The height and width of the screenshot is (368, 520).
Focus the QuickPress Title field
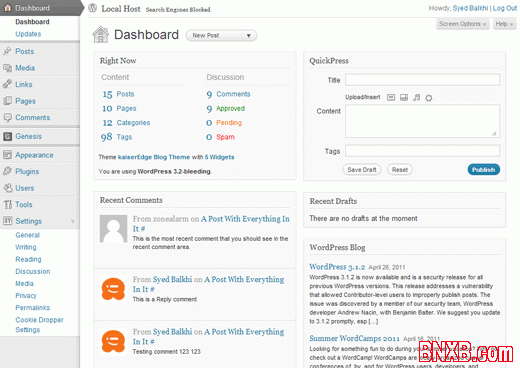click(423, 80)
